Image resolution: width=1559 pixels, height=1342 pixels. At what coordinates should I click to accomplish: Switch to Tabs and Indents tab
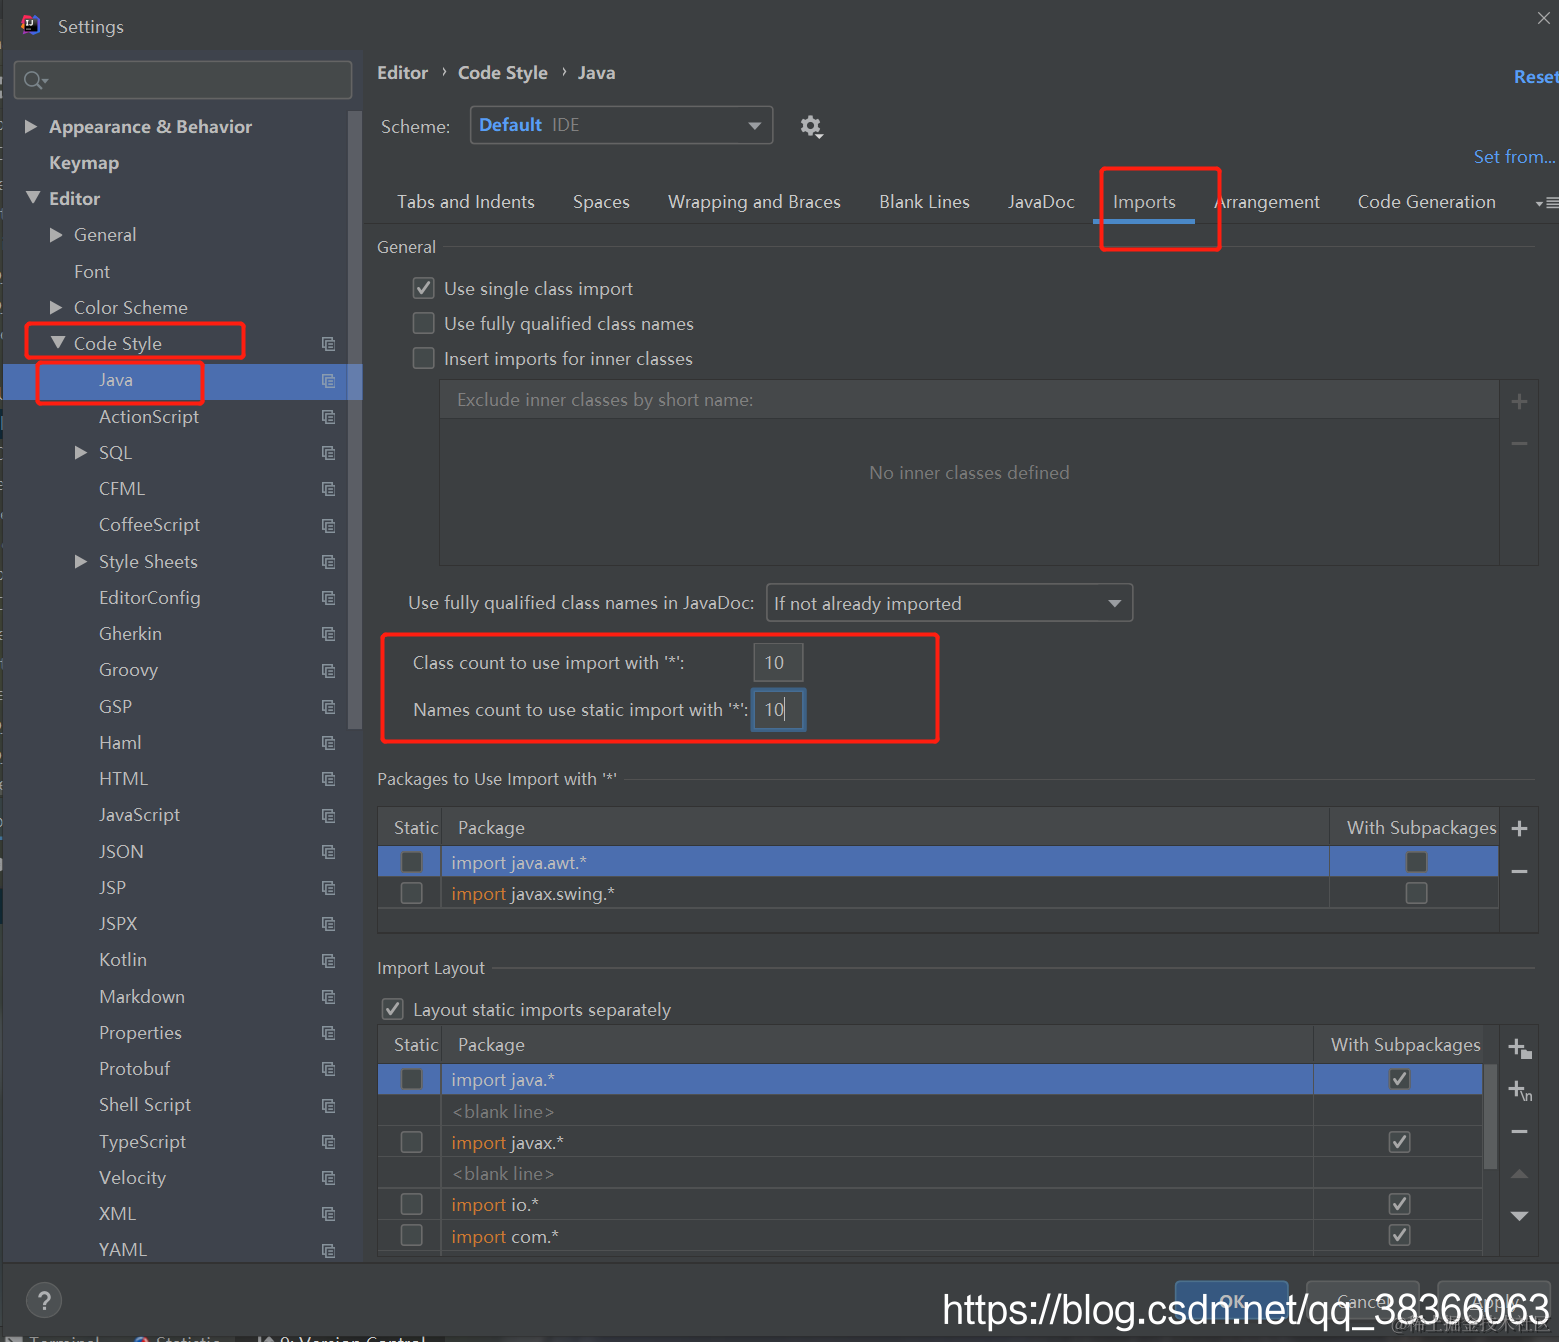(466, 202)
